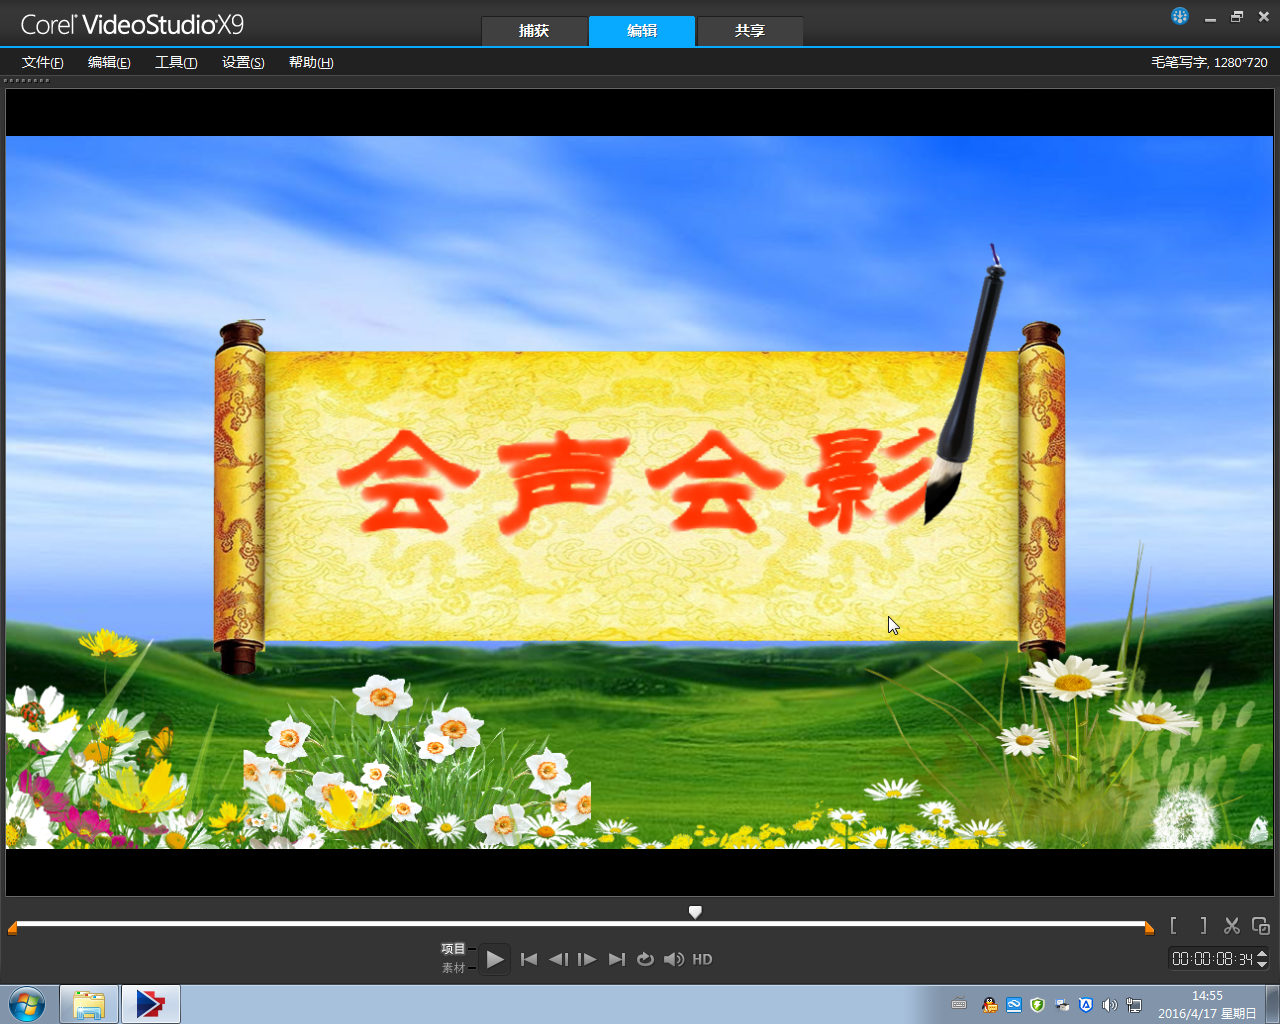Open the 设置 (Settings) menu
1280x1024 pixels.
pyautogui.click(x=243, y=62)
